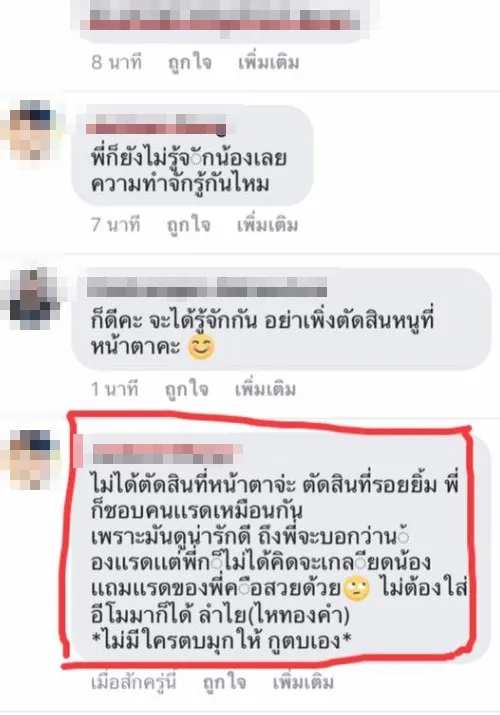Open เพิ่มเติม under the เมื่อสักครู่นี้ comment
This screenshot has width=500, height=715.
(x=303, y=682)
